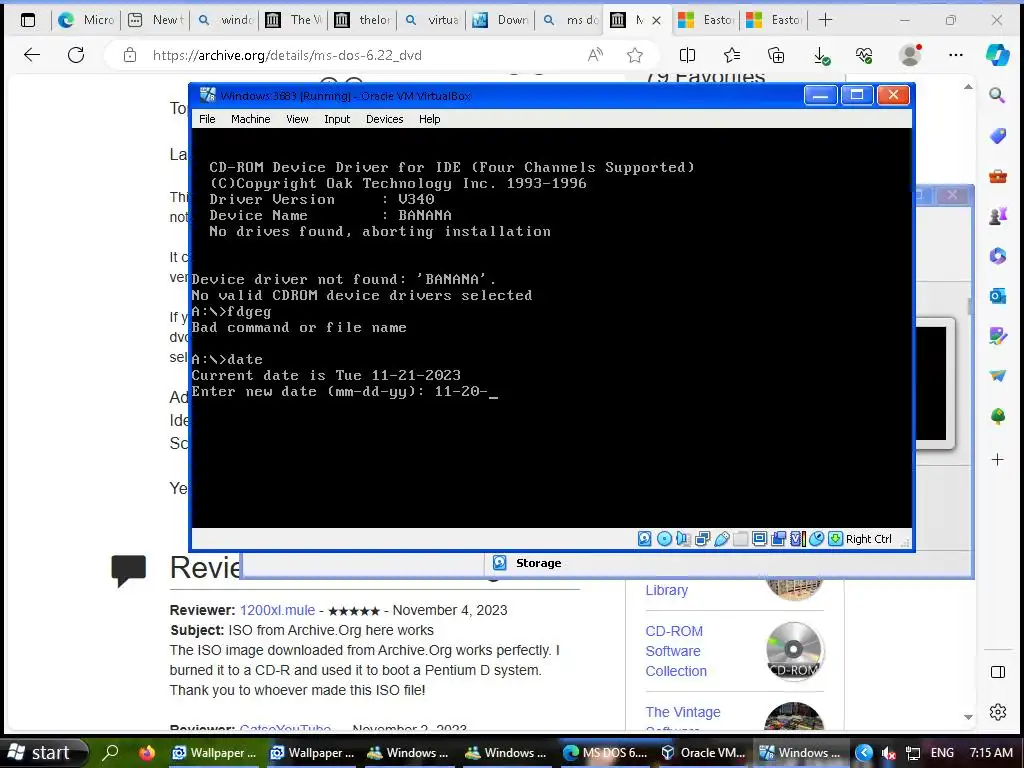Open Outlook in Edge sidebar
Viewport: 1024px width, 768px height.
pyautogui.click(x=997, y=296)
